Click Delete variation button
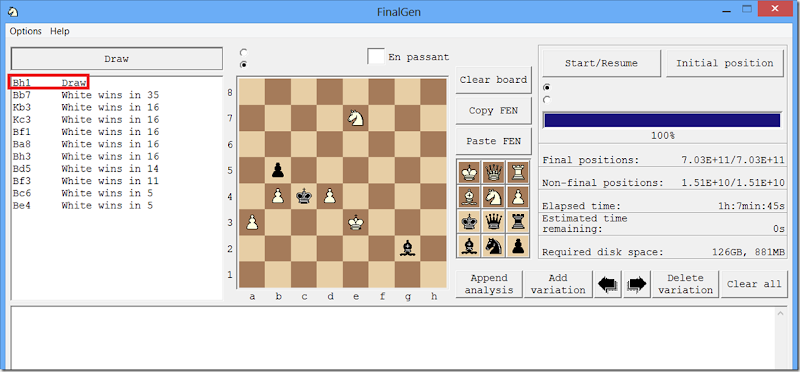The width and height of the screenshot is (800, 372). (686, 284)
